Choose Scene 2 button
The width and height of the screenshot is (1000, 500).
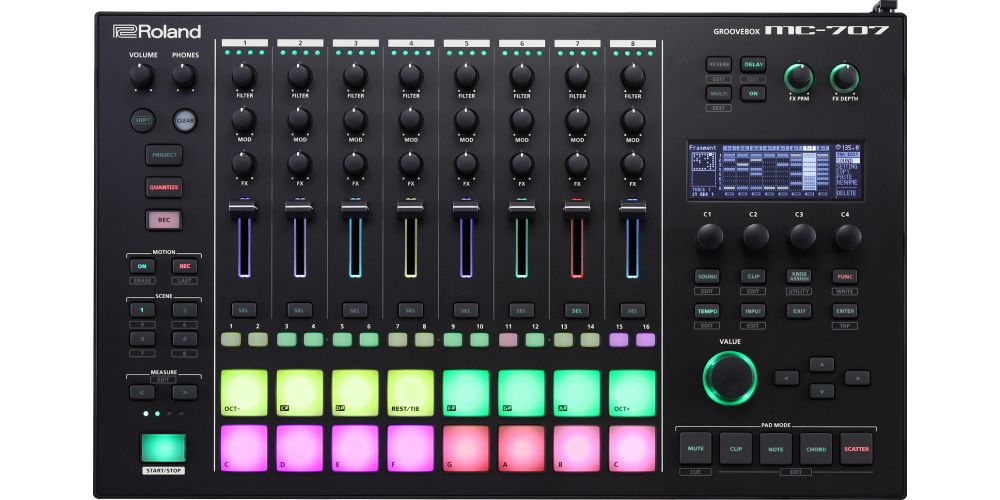click(x=184, y=310)
